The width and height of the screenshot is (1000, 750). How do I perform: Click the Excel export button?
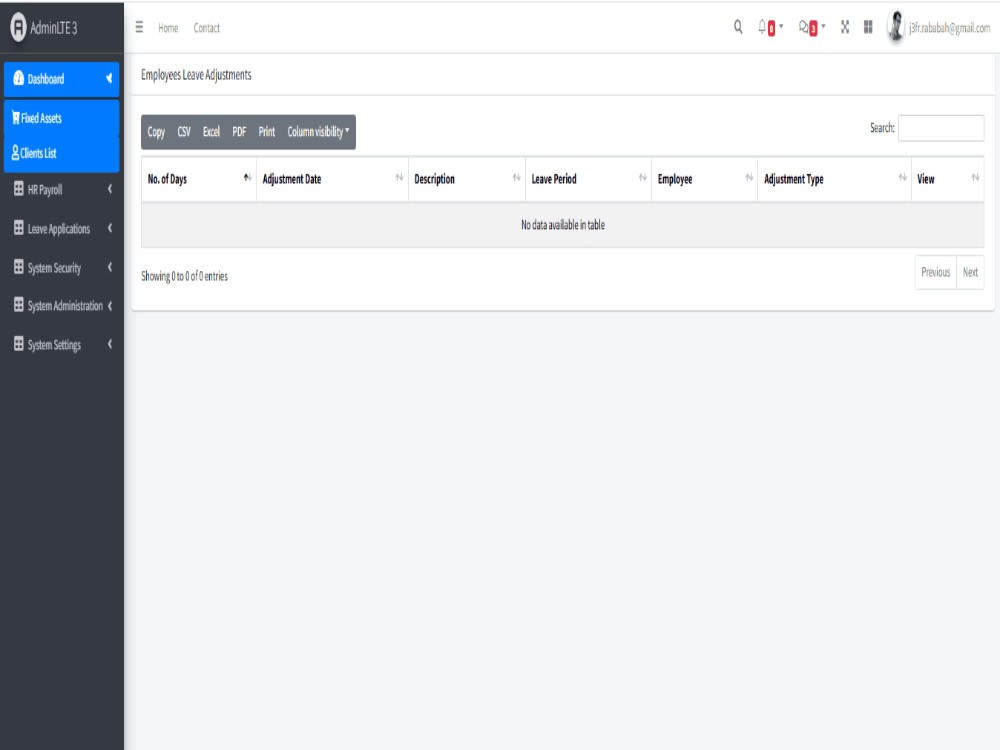(x=211, y=132)
